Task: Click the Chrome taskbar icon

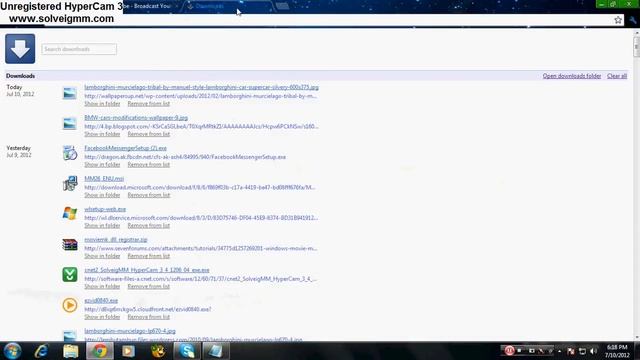Action: click(100, 351)
